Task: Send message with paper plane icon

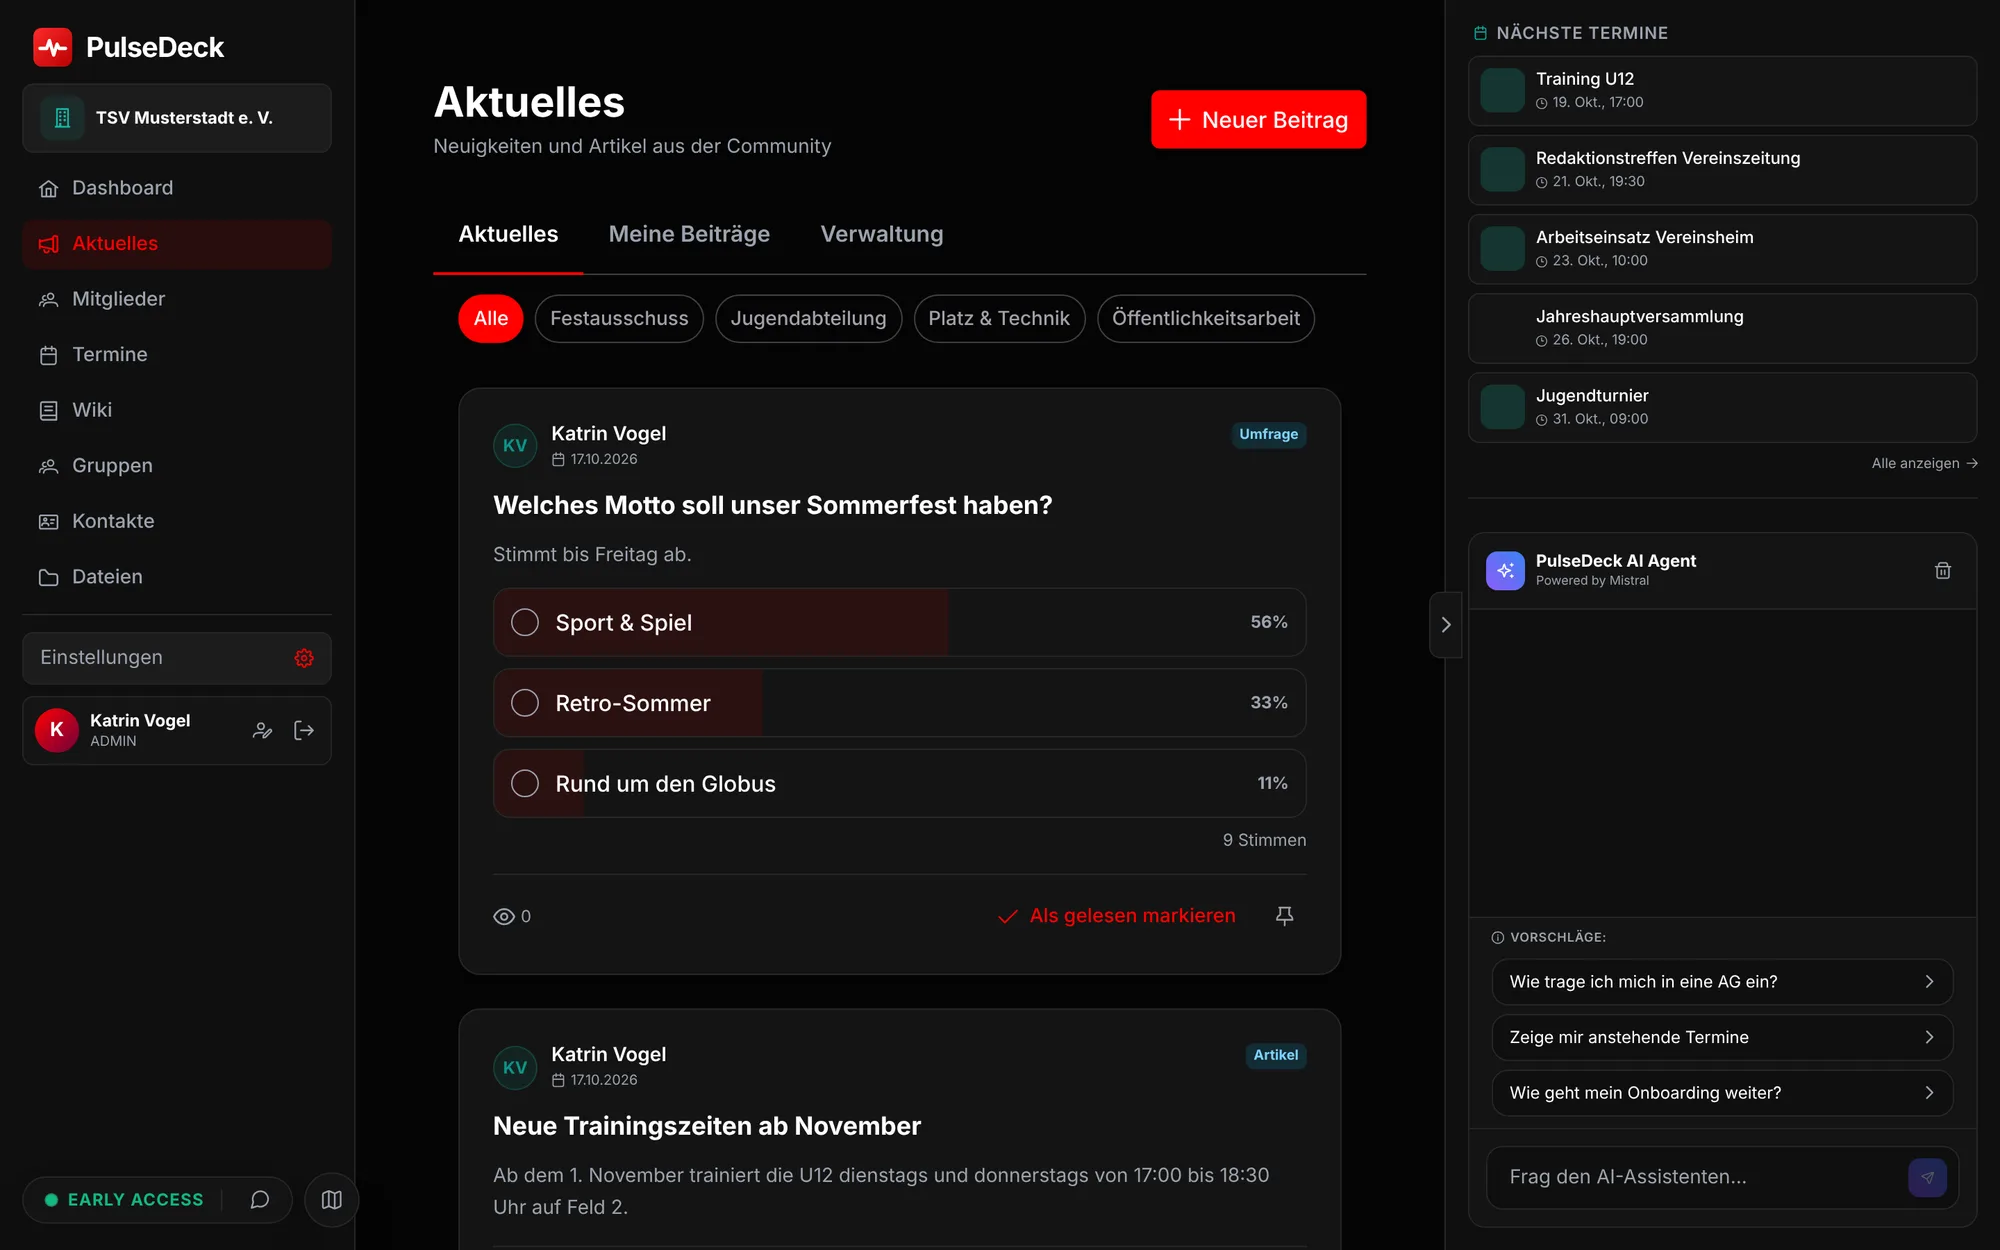Action: click(x=1927, y=1178)
